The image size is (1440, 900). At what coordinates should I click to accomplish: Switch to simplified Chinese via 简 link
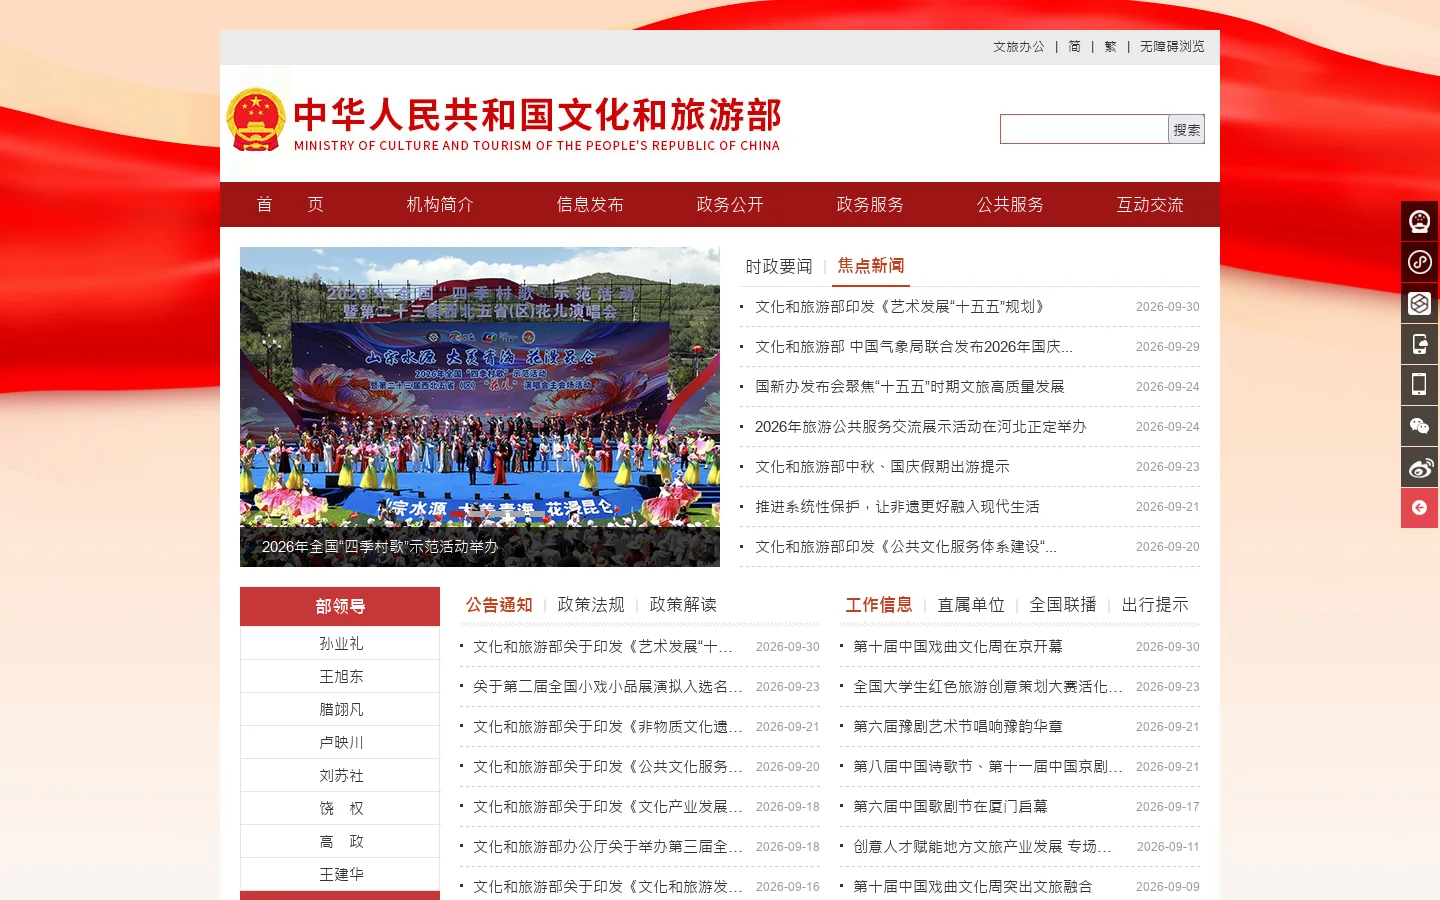coord(1075,47)
